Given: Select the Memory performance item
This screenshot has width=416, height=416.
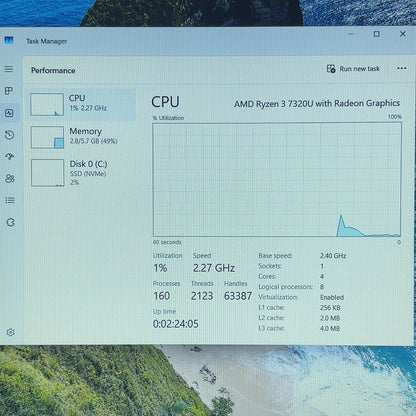Looking at the screenshot, I should coord(82,137).
